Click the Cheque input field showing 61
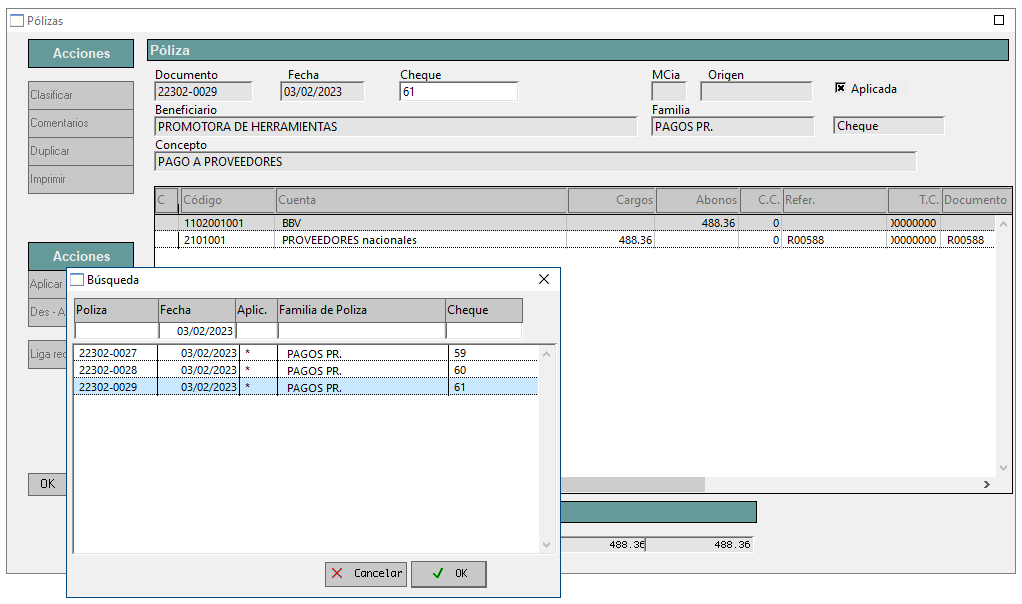This screenshot has width=1022, height=604. click(x=459, y=91)
